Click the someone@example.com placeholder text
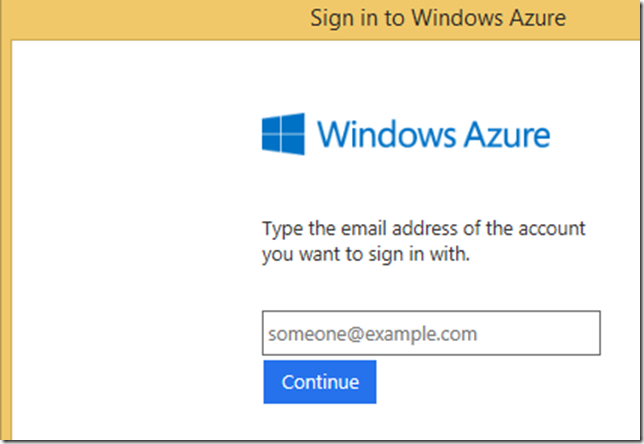 [x=372, y=334]
